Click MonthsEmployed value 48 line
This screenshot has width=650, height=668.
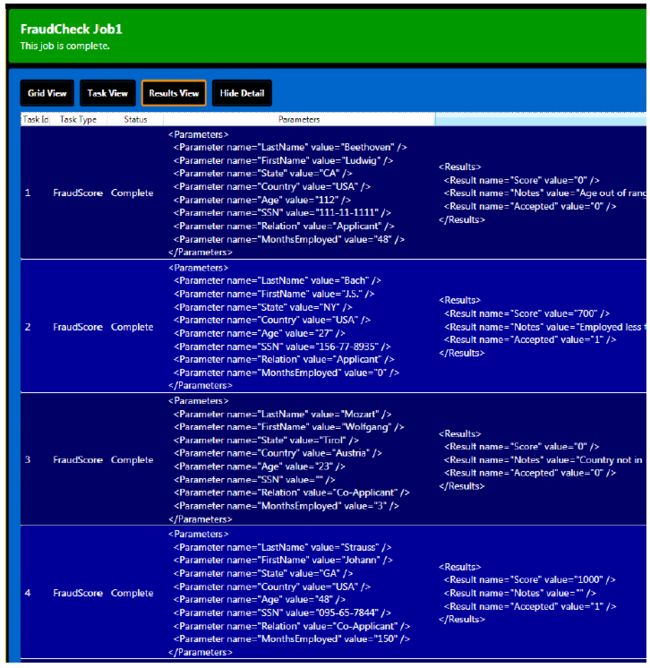tap(289, 239)
